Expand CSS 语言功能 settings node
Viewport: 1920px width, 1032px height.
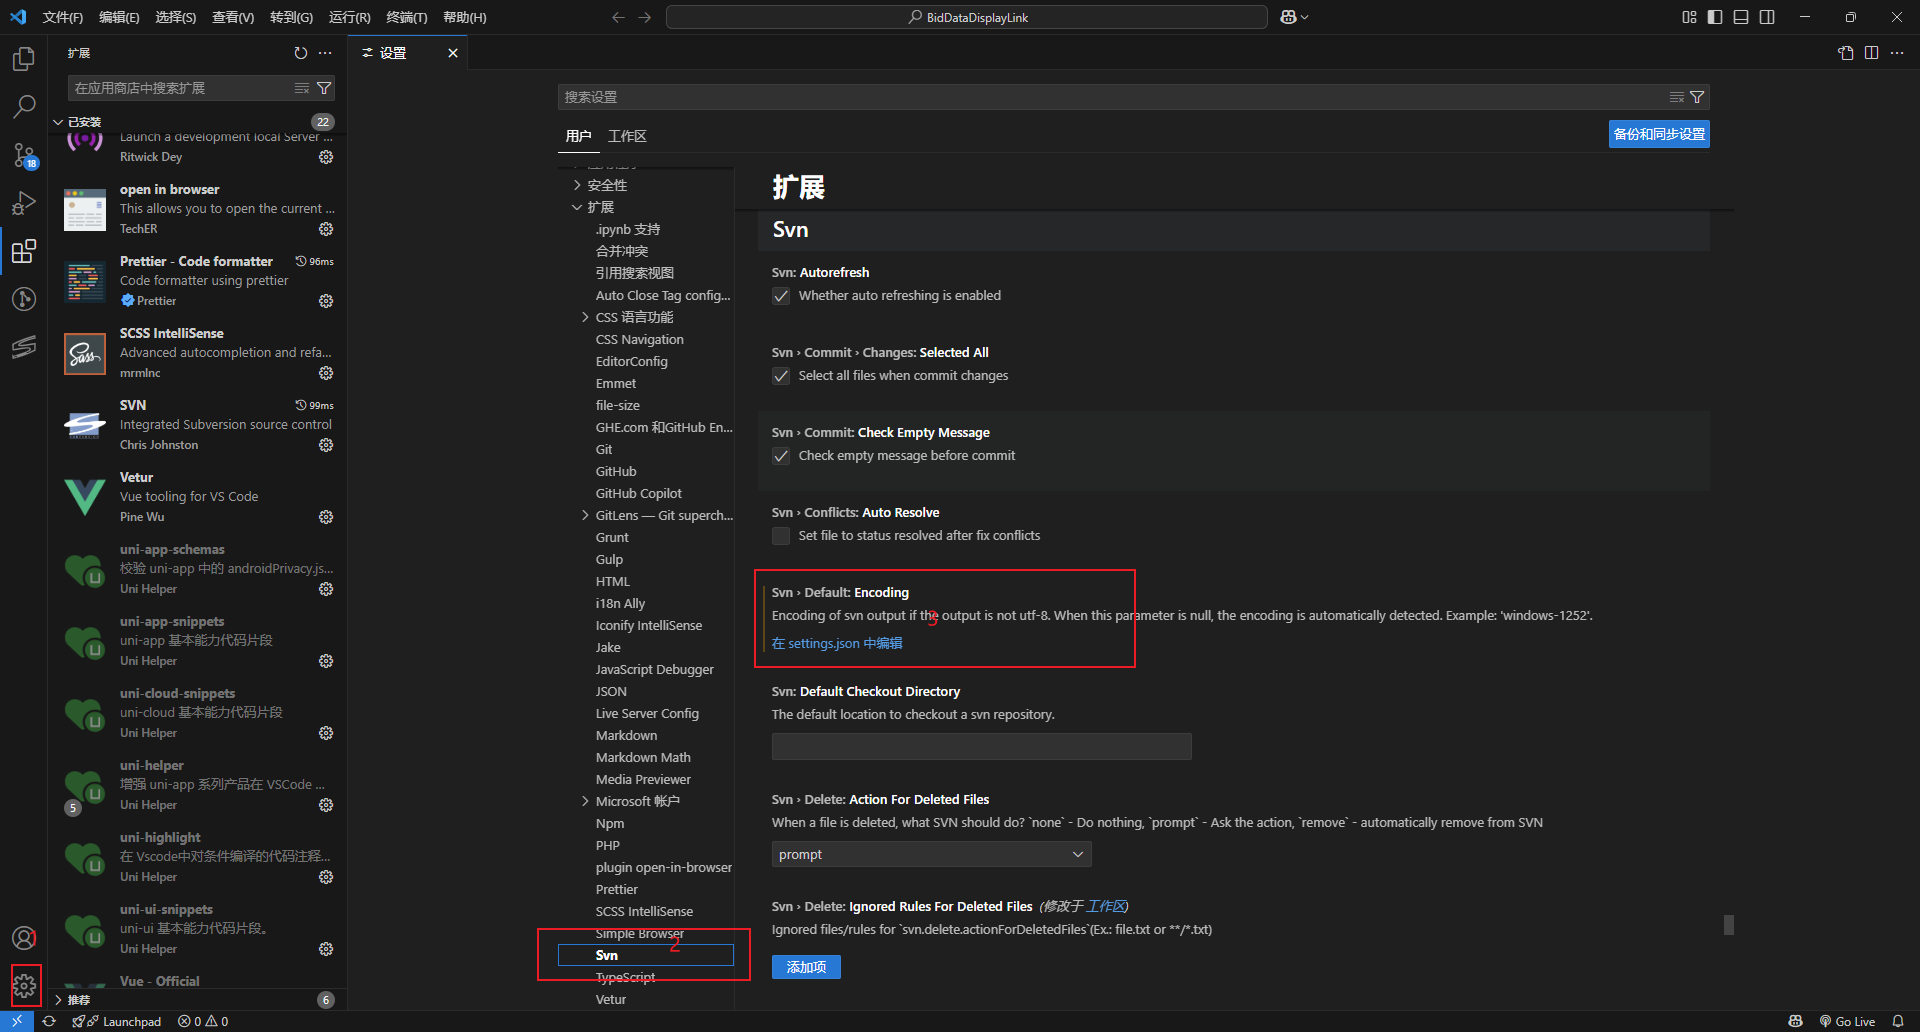point(586,317)
